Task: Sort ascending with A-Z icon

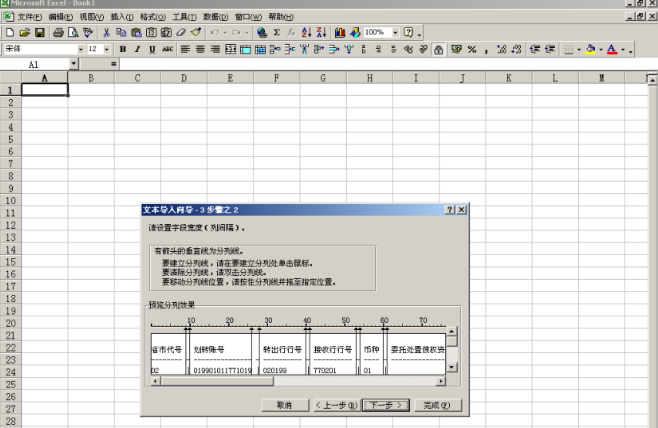Action: [307, 32]
